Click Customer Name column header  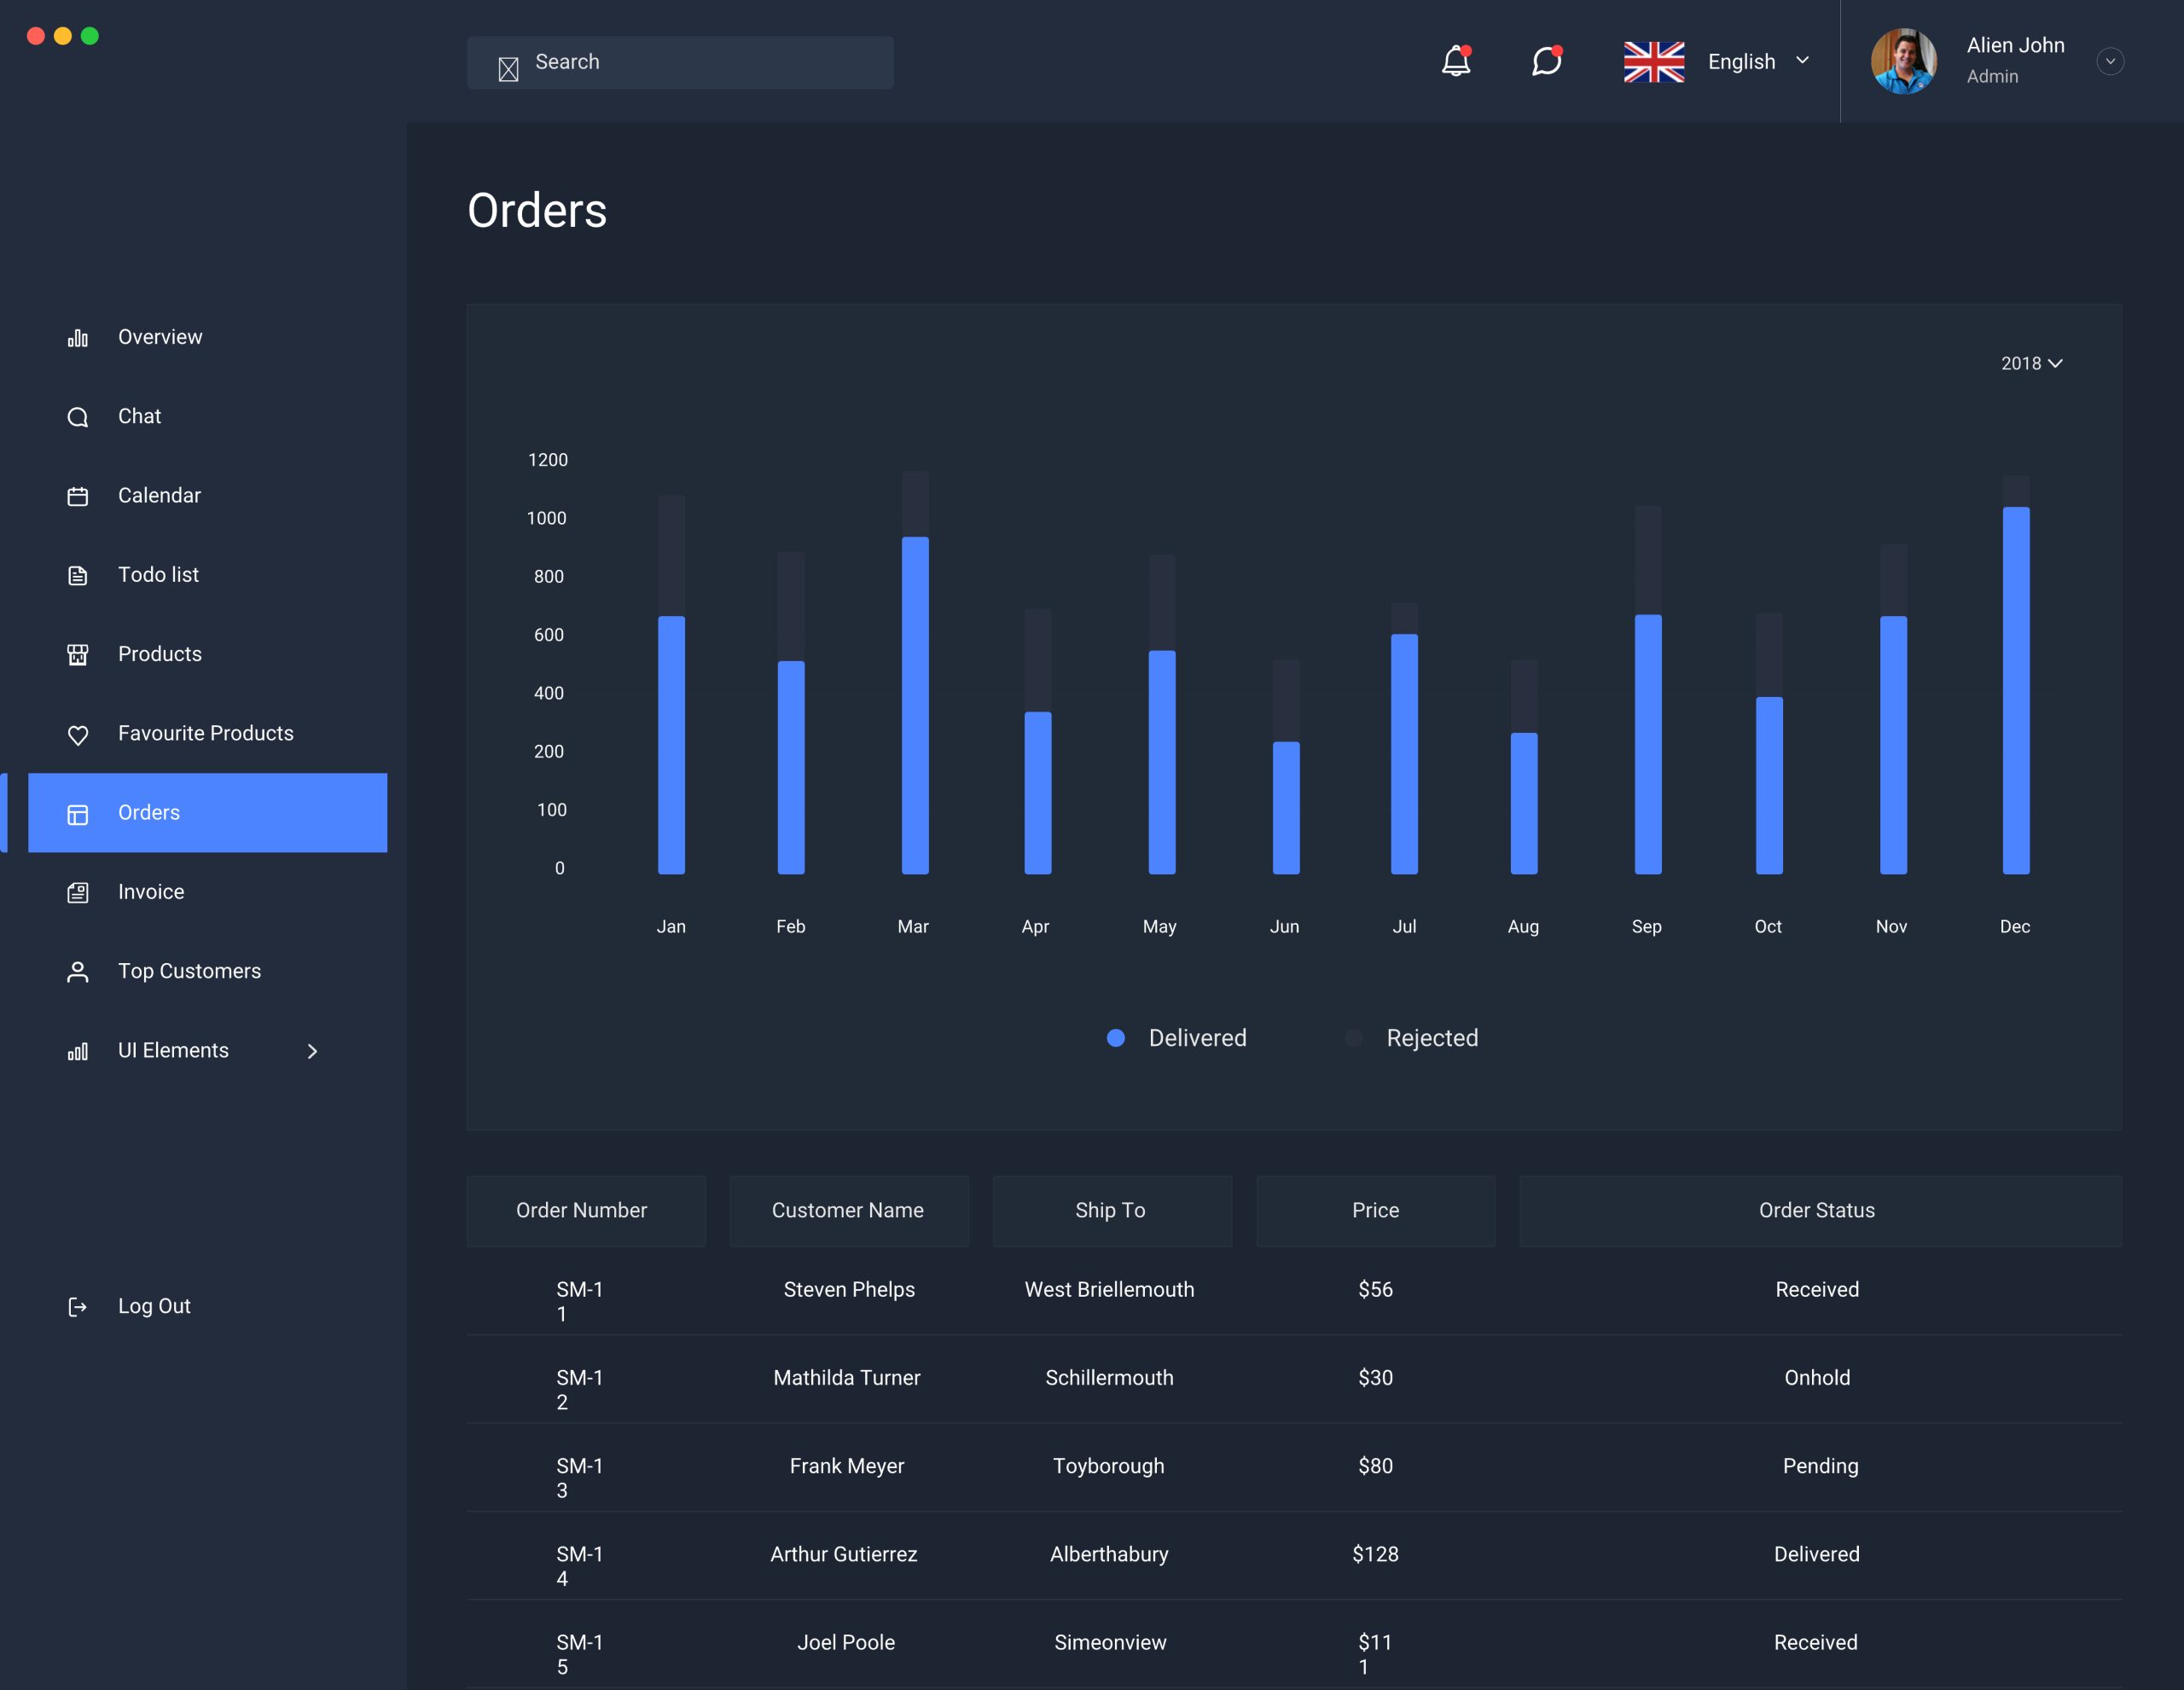tap(849, 1211)
